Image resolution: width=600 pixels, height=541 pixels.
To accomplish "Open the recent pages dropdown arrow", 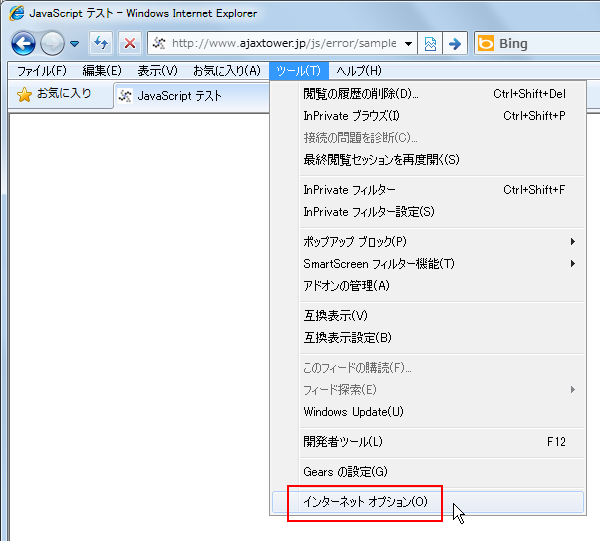I will (x=75, y=44).
